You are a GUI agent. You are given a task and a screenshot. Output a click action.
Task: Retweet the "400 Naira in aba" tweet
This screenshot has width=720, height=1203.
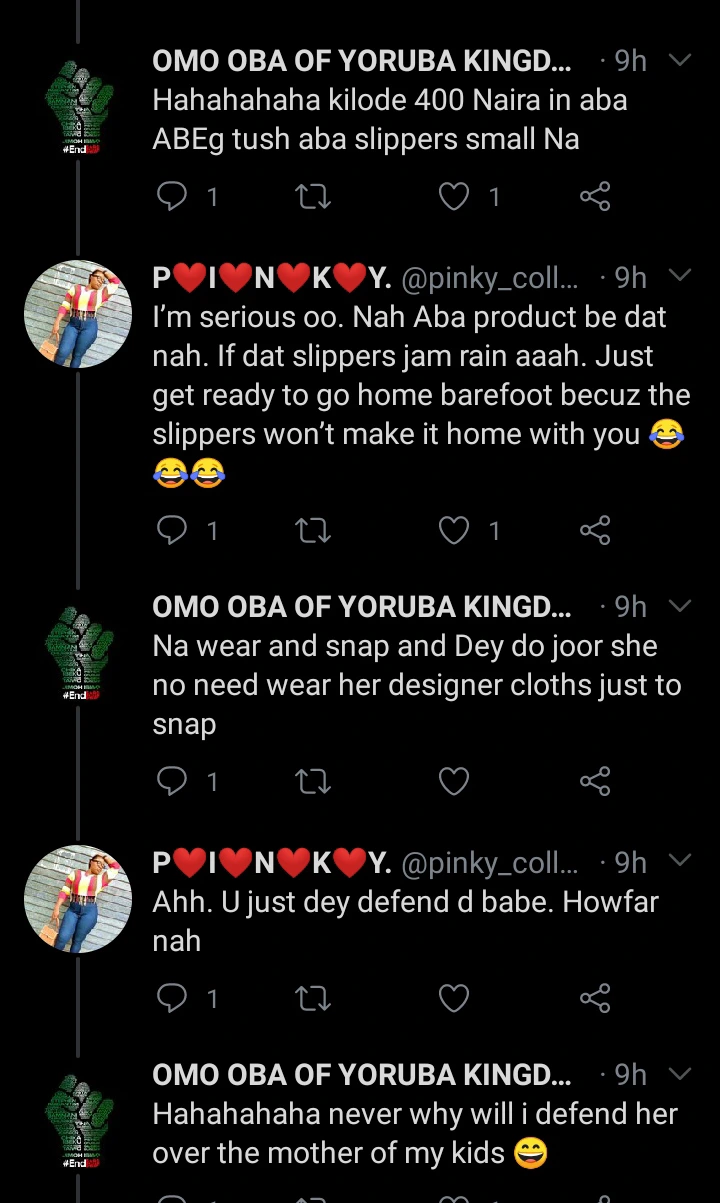tap(314, 197)
